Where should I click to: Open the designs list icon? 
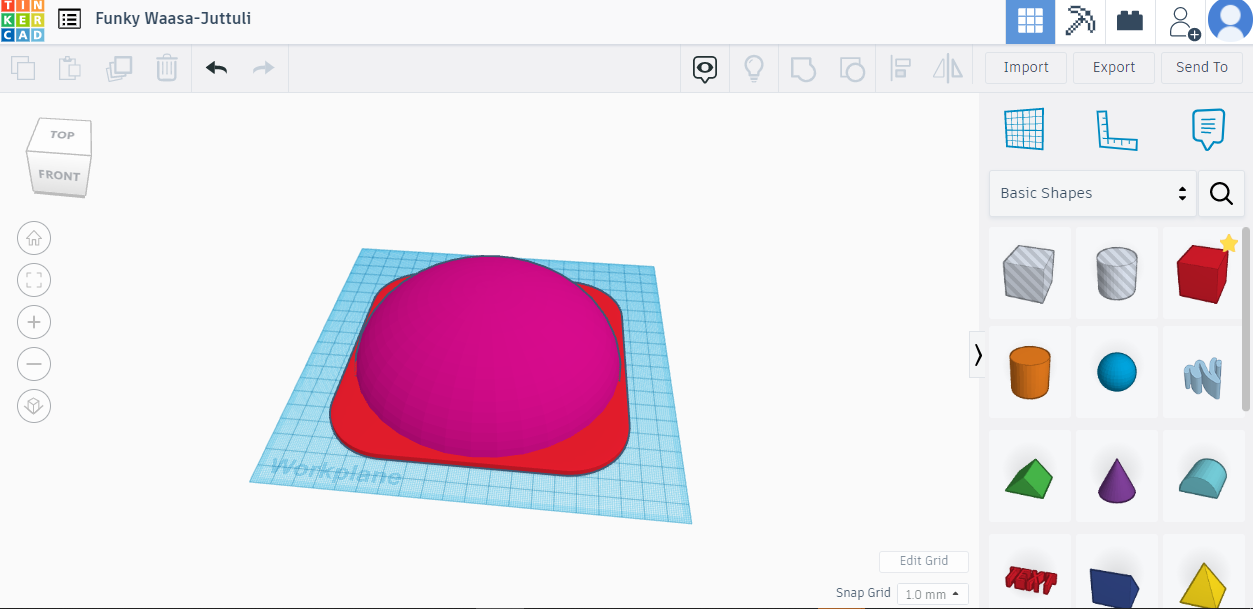[x=69, y=18]
